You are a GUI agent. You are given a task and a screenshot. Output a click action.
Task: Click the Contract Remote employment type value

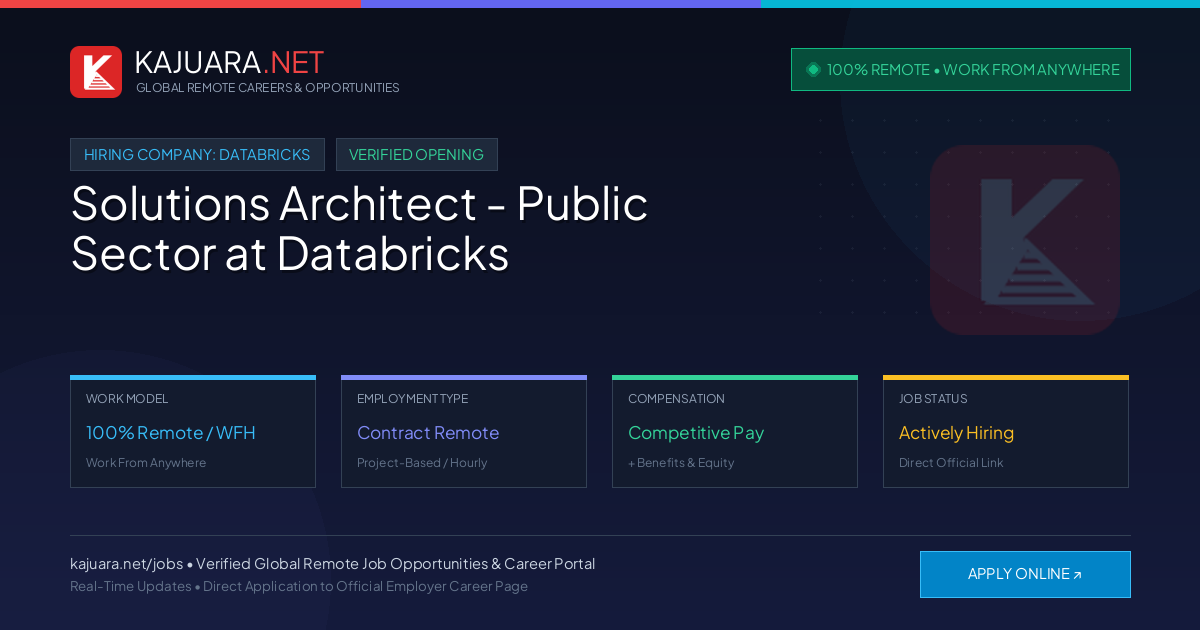pos(428,433)
